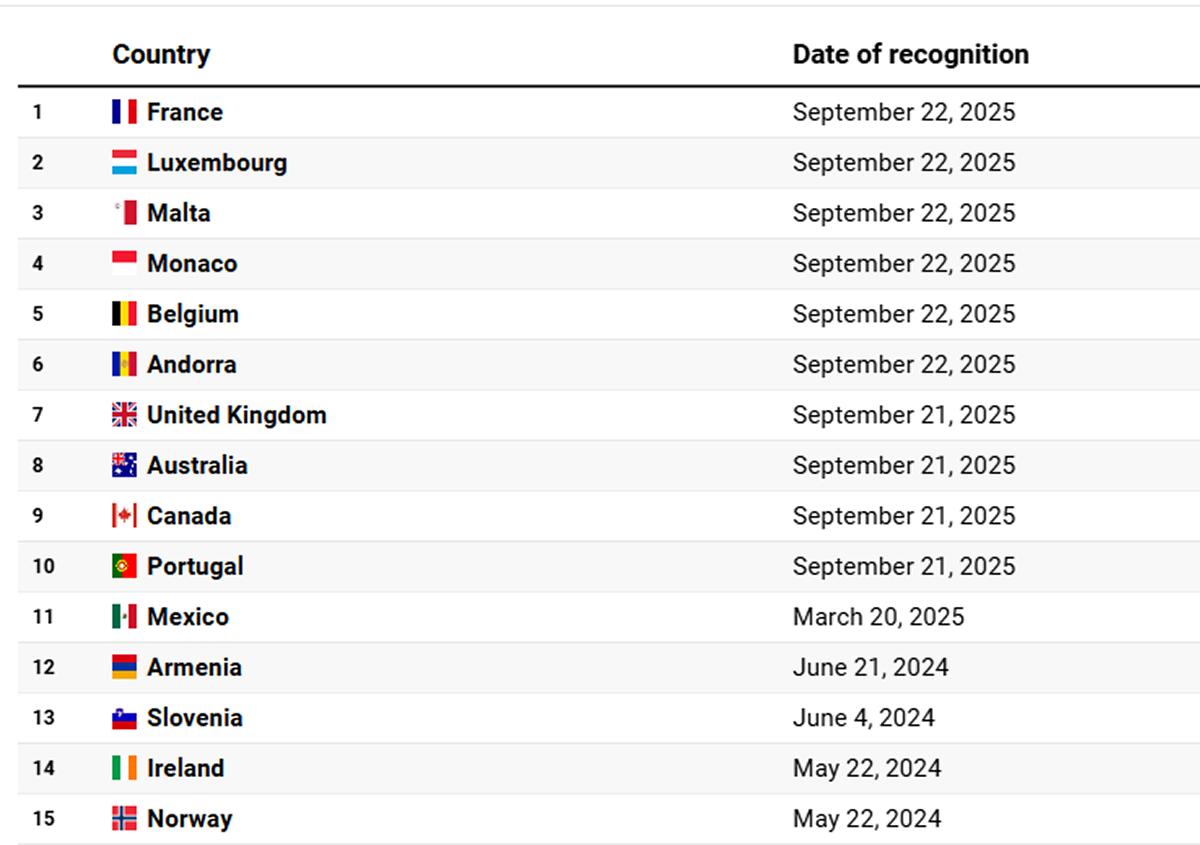This screenshot has width=1200, height=845.
Task: Click the Belgium flag icon
Action: click(x=124, y=314)
